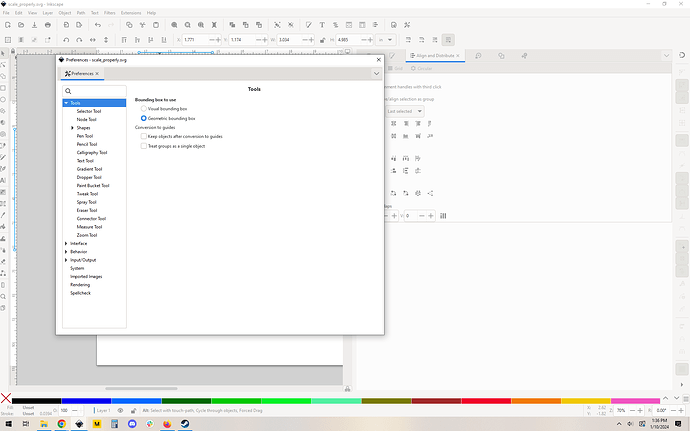Image resolution: width=690 pixels, height=431 pixels.
Task: Select the Text tool in the left toolbox
Action: click(3, 180)
